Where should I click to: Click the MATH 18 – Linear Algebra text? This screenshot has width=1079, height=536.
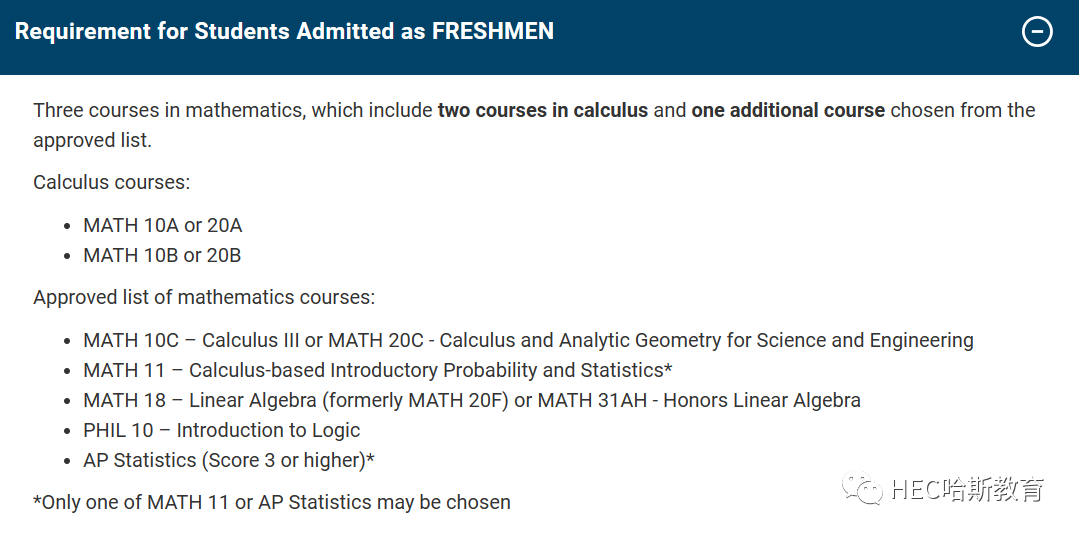296,400
